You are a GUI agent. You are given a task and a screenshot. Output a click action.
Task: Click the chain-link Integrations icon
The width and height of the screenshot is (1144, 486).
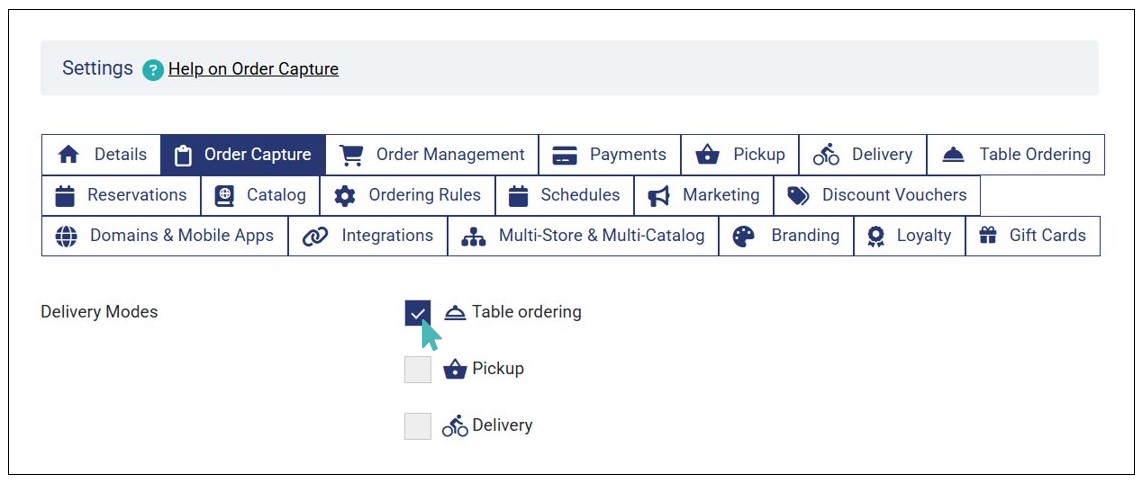click(x=315, y=236)
